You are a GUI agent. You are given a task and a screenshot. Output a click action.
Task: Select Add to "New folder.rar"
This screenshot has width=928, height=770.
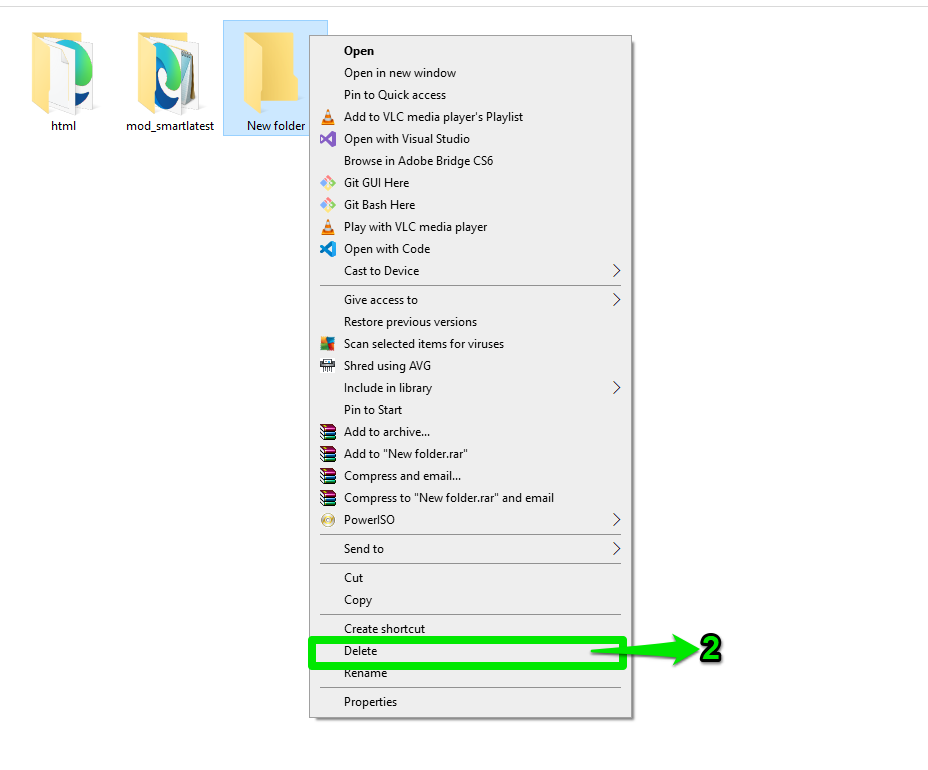coord(471,454)
